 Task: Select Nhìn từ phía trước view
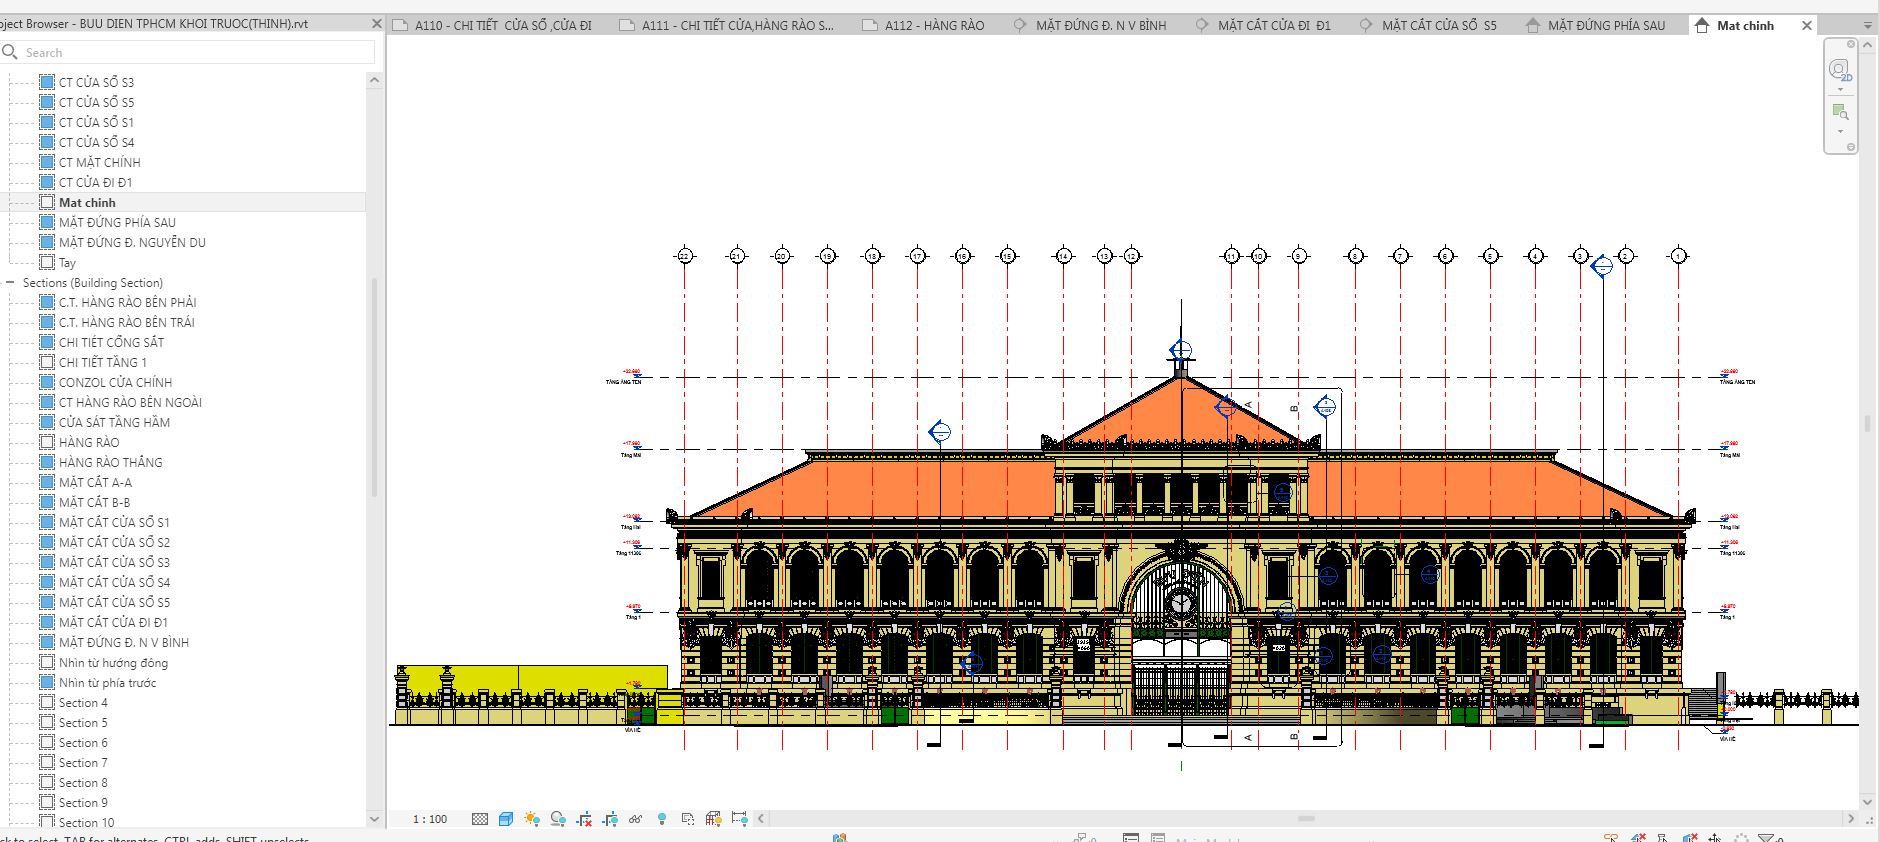pyautogui.click(x=107, y=682)
